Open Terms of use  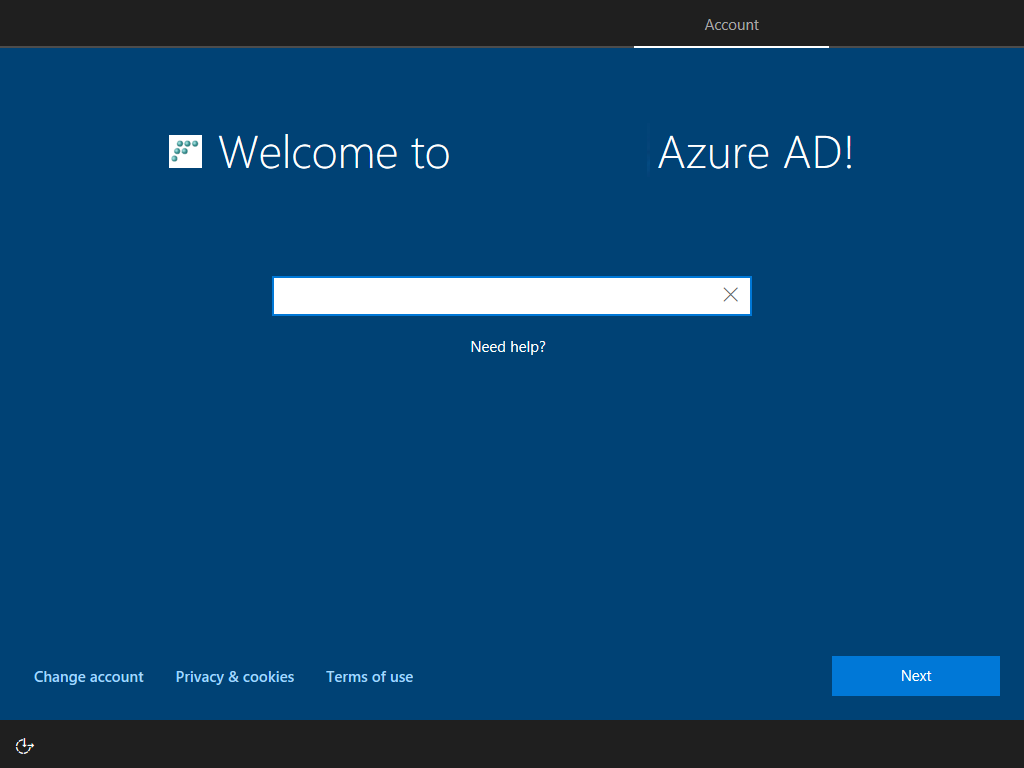369,676
